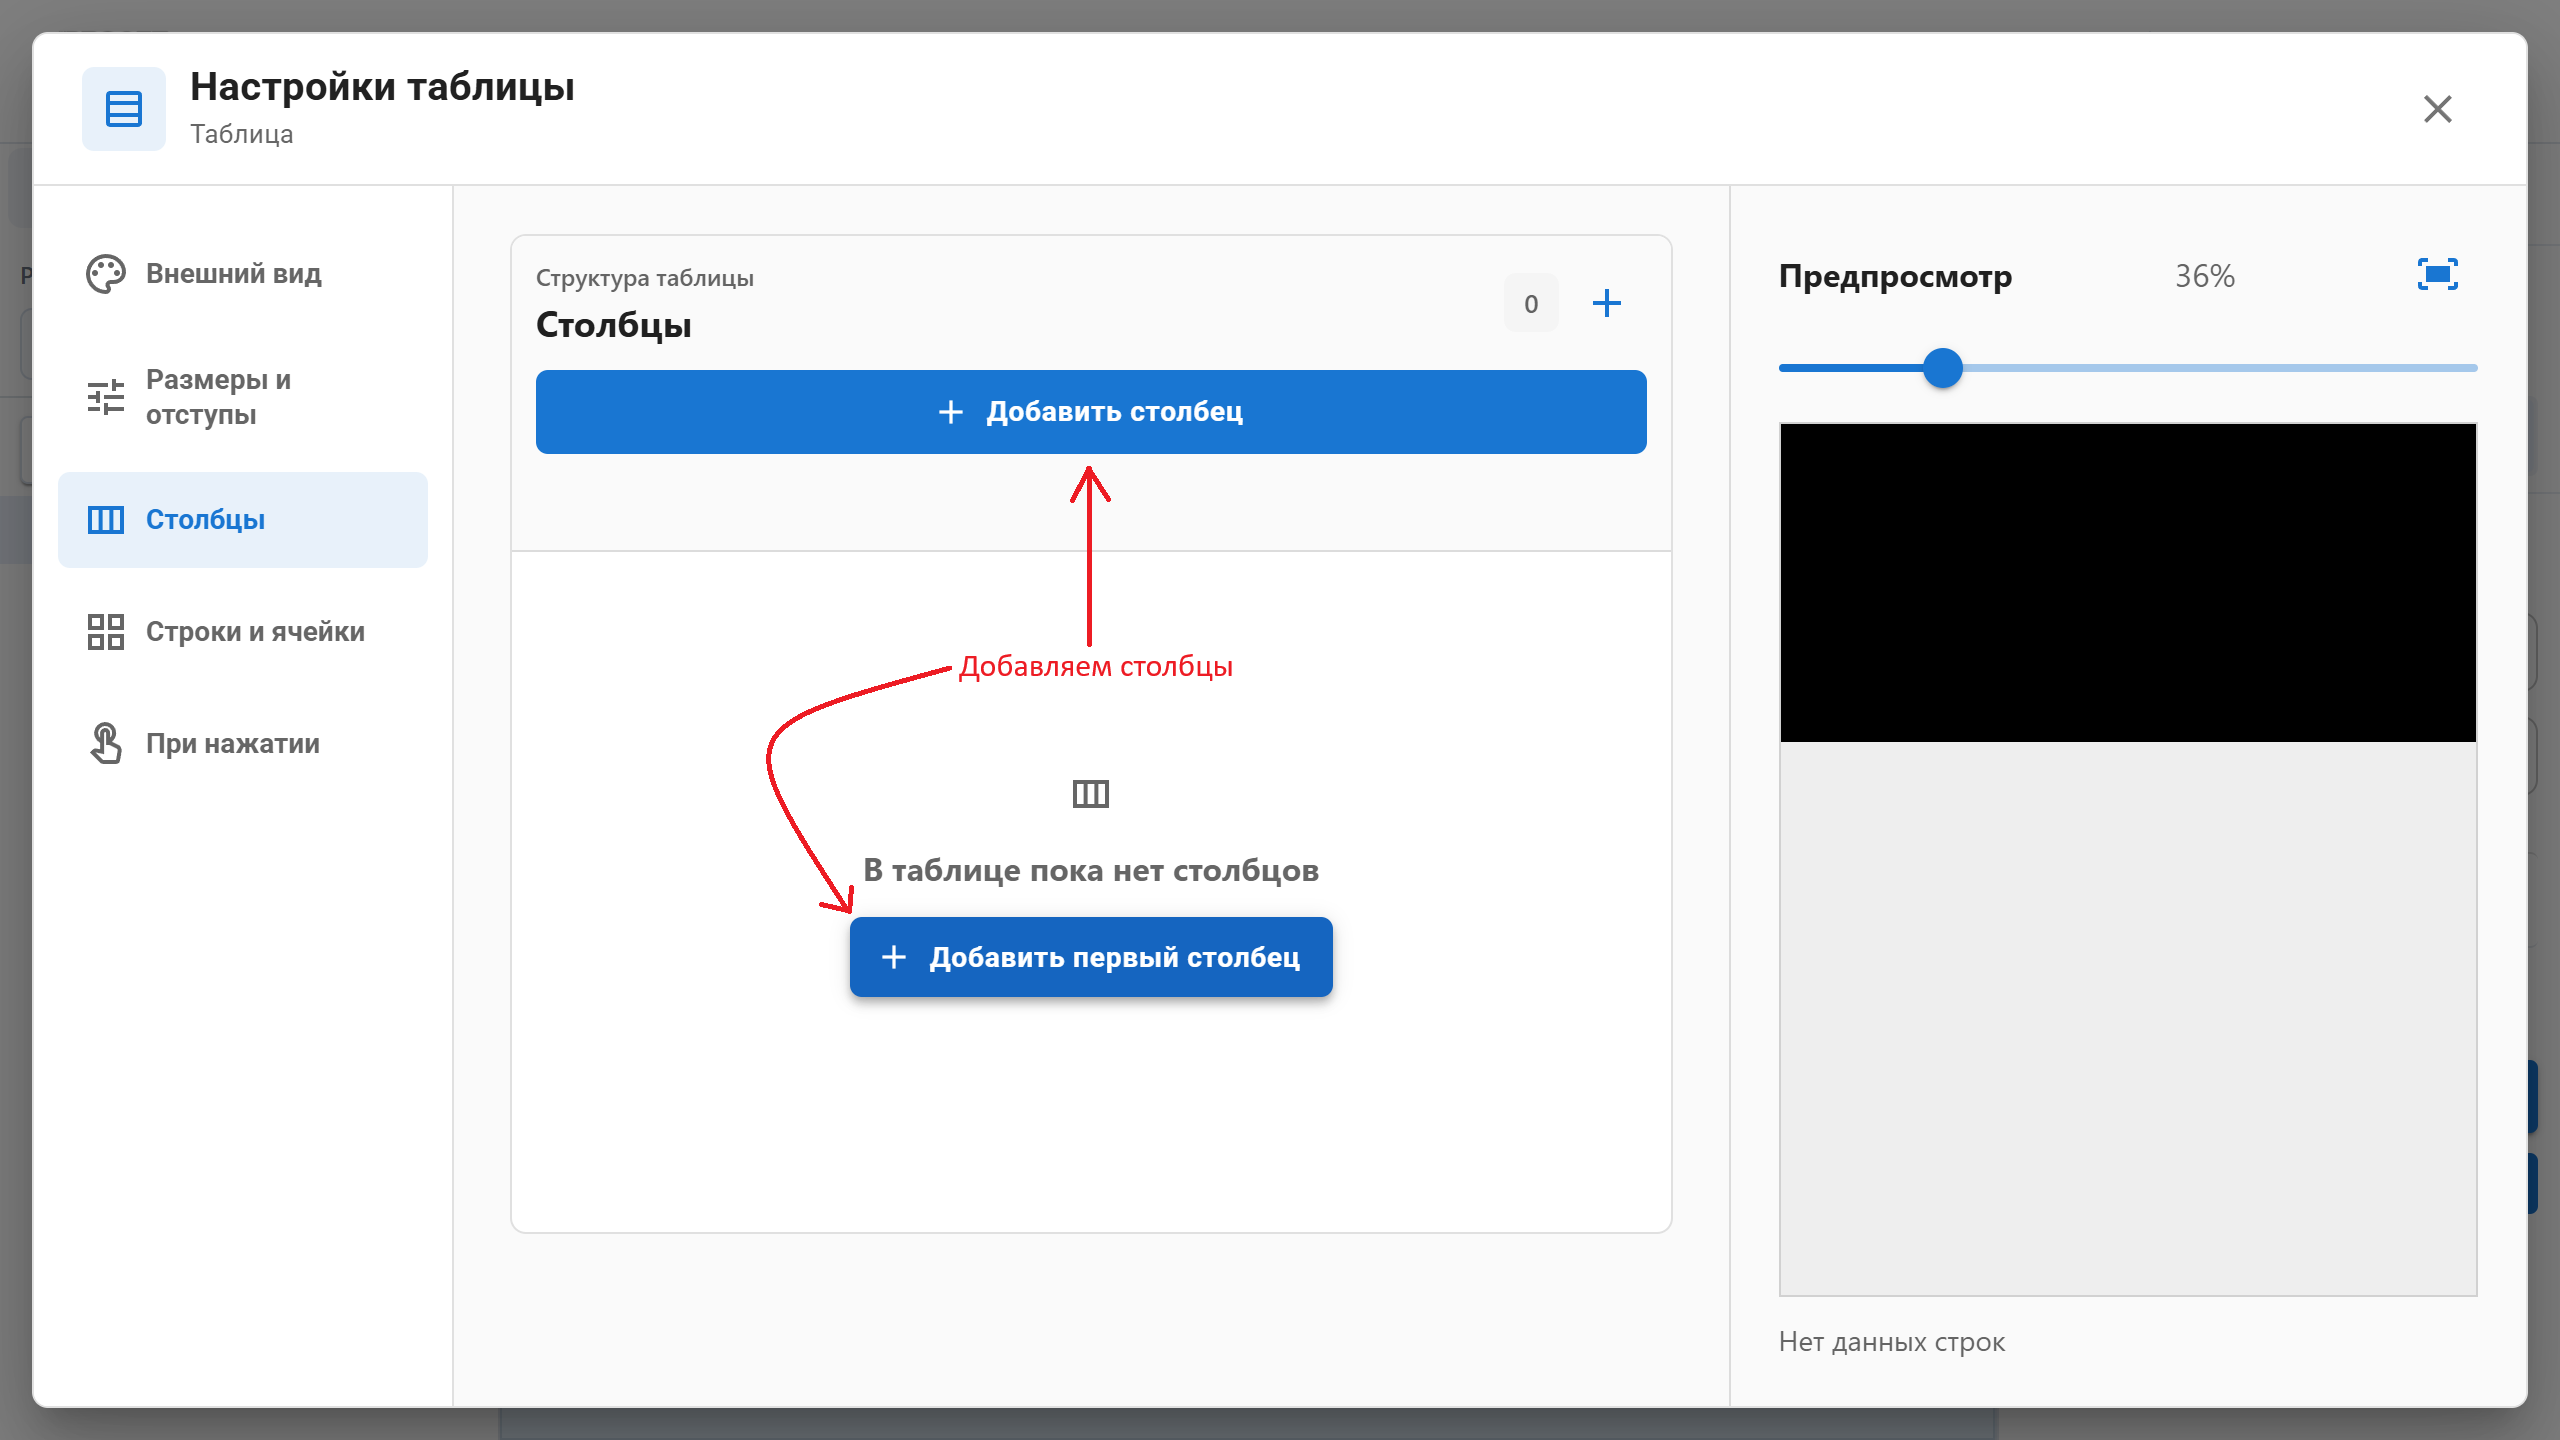Screen dimensions: 2560x1440
Task: Click the Нет данных строк text
Action: pos(1891,1342)
